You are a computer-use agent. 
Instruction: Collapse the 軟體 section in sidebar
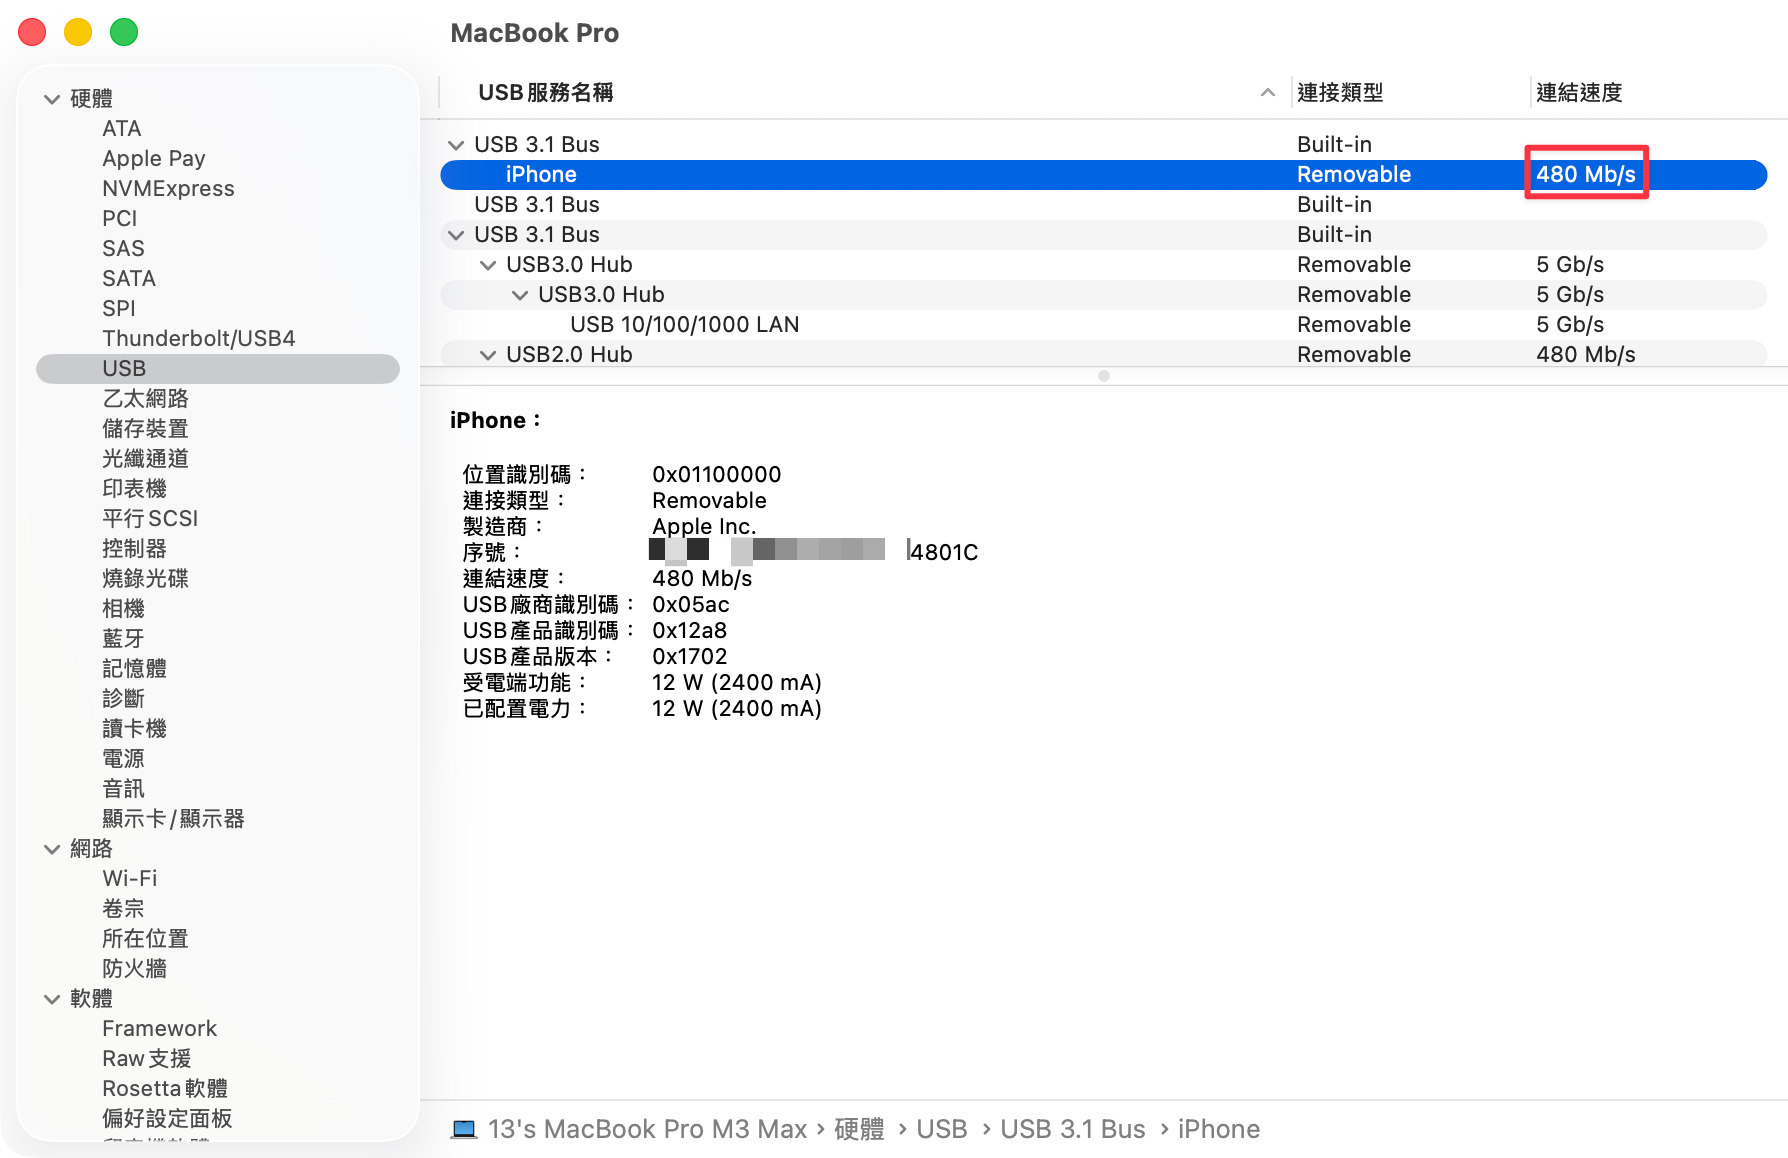point(52,999)
